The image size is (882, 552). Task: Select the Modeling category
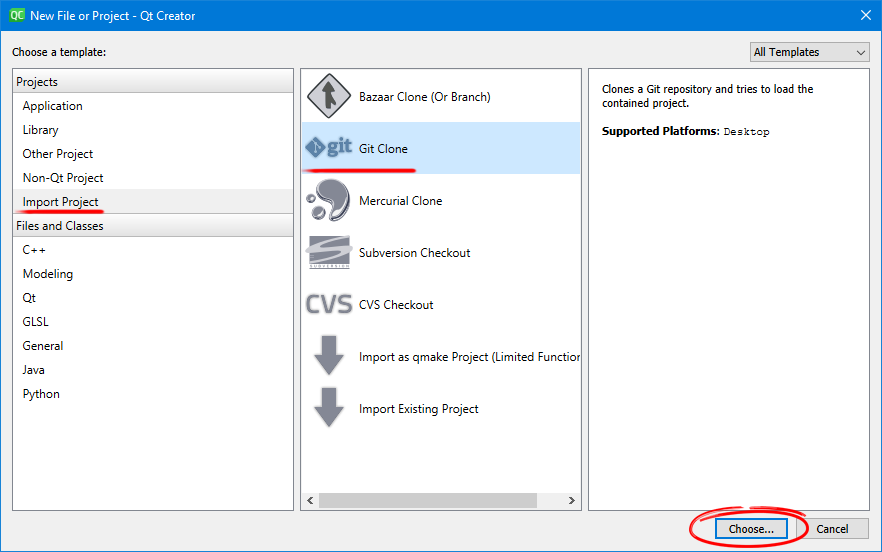click(x=48, y=274)
